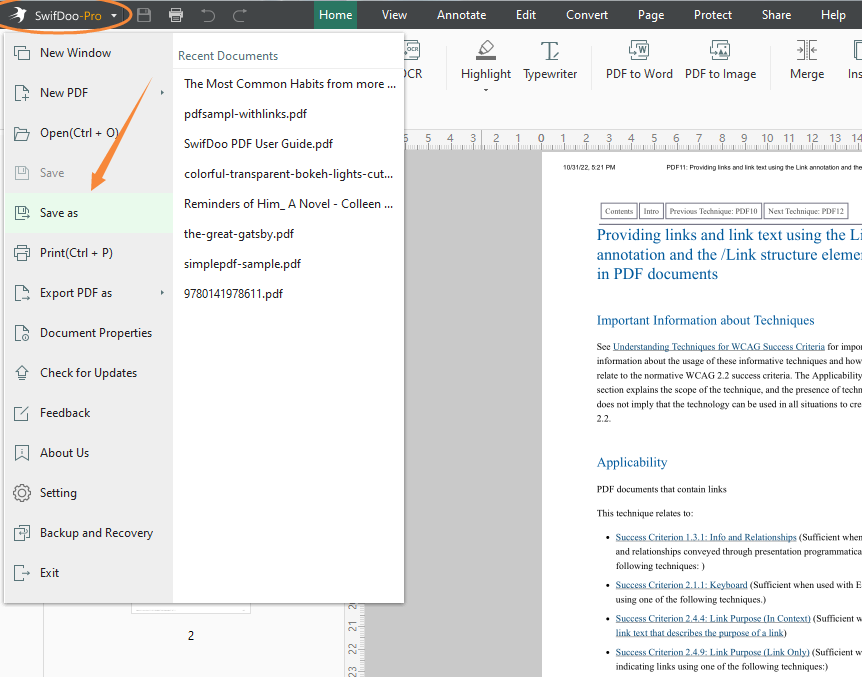The width and height of the screenshot is (862, 677).
Task: Open the Convert tab
Action: pyautogui.click(x=587, y=15)
